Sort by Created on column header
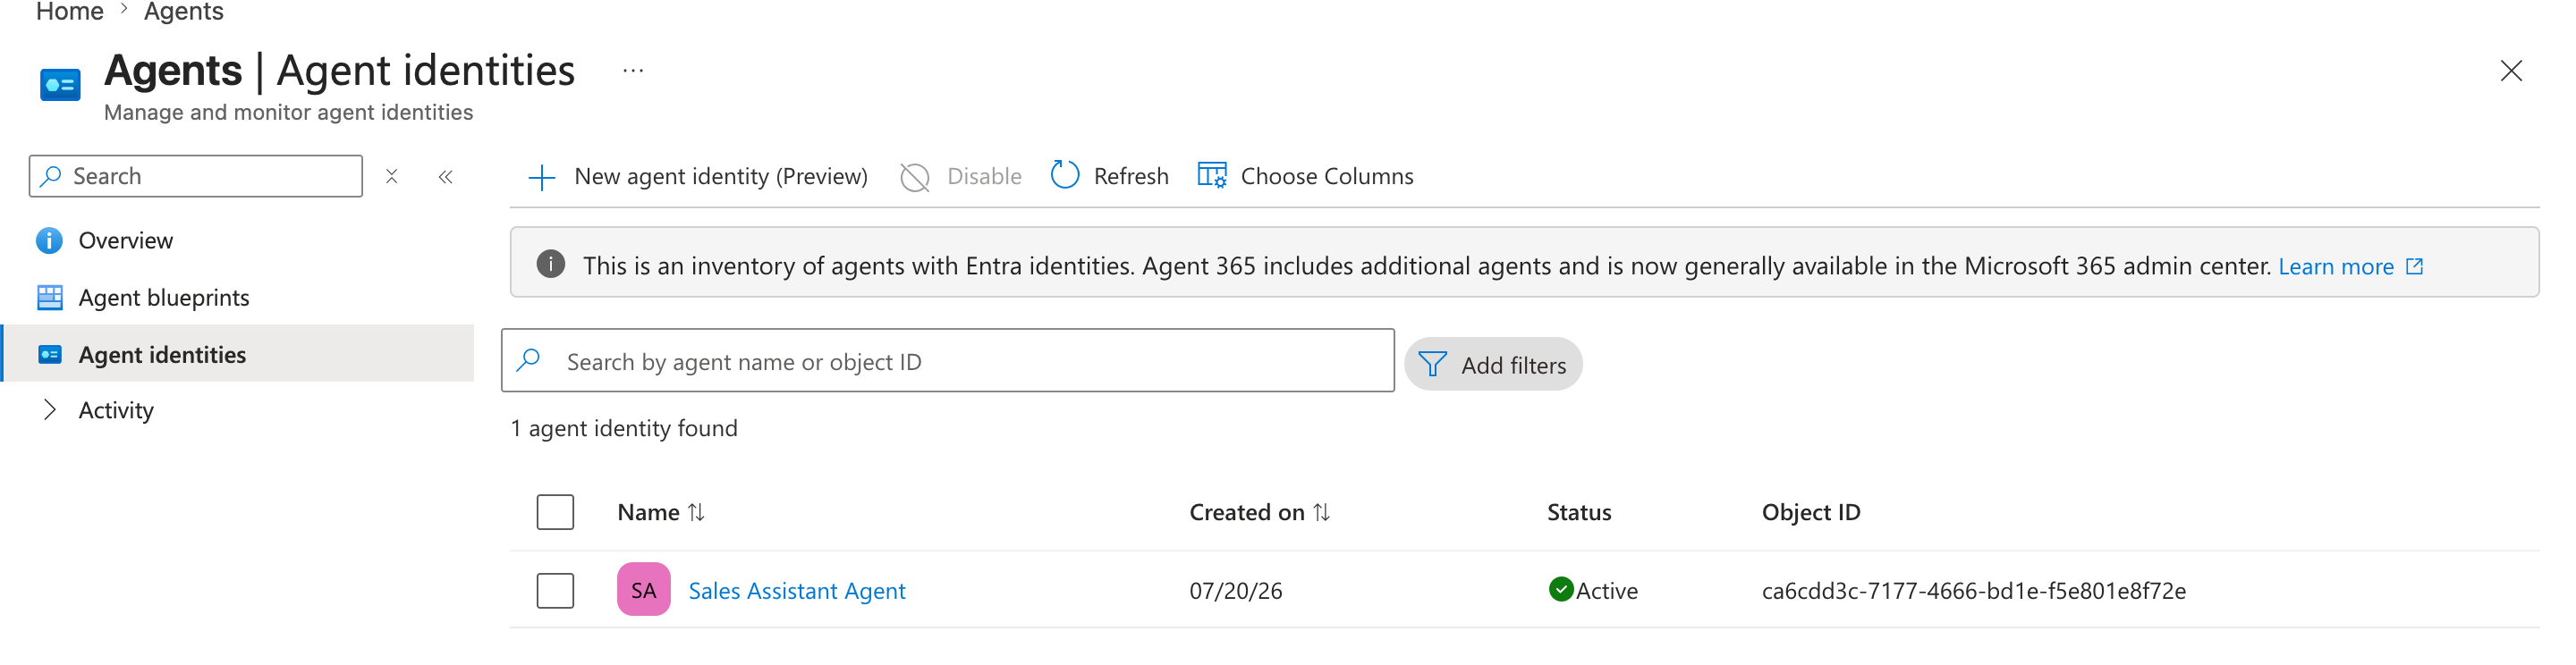 1247,513
